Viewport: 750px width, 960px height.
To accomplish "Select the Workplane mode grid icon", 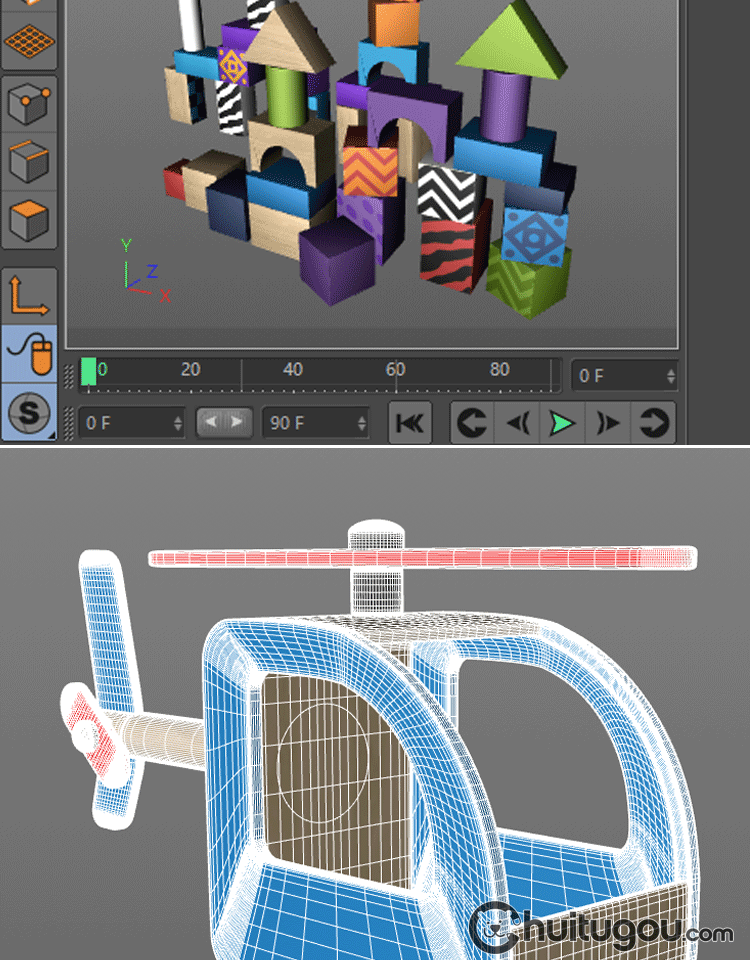I will pyautogui.click(x=29, y=41).
